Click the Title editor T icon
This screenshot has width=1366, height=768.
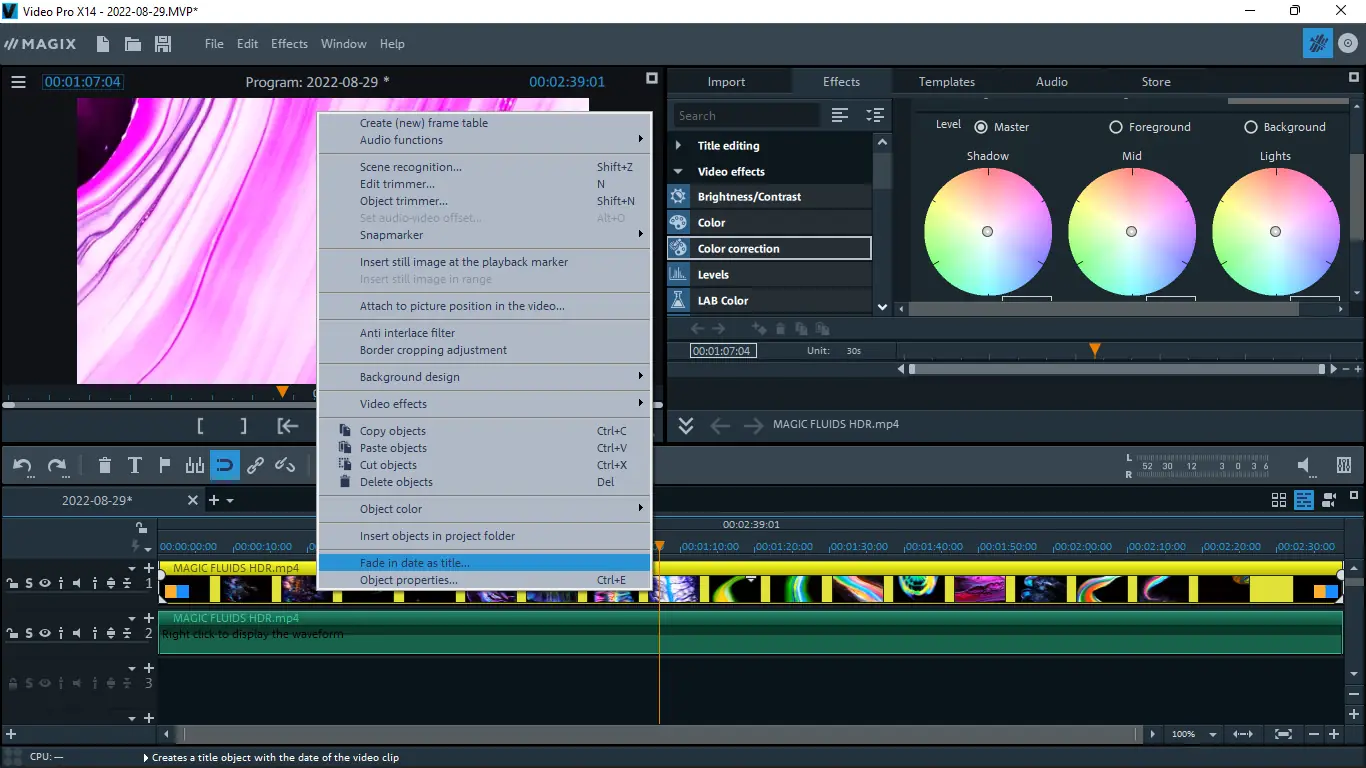point(135,465)
